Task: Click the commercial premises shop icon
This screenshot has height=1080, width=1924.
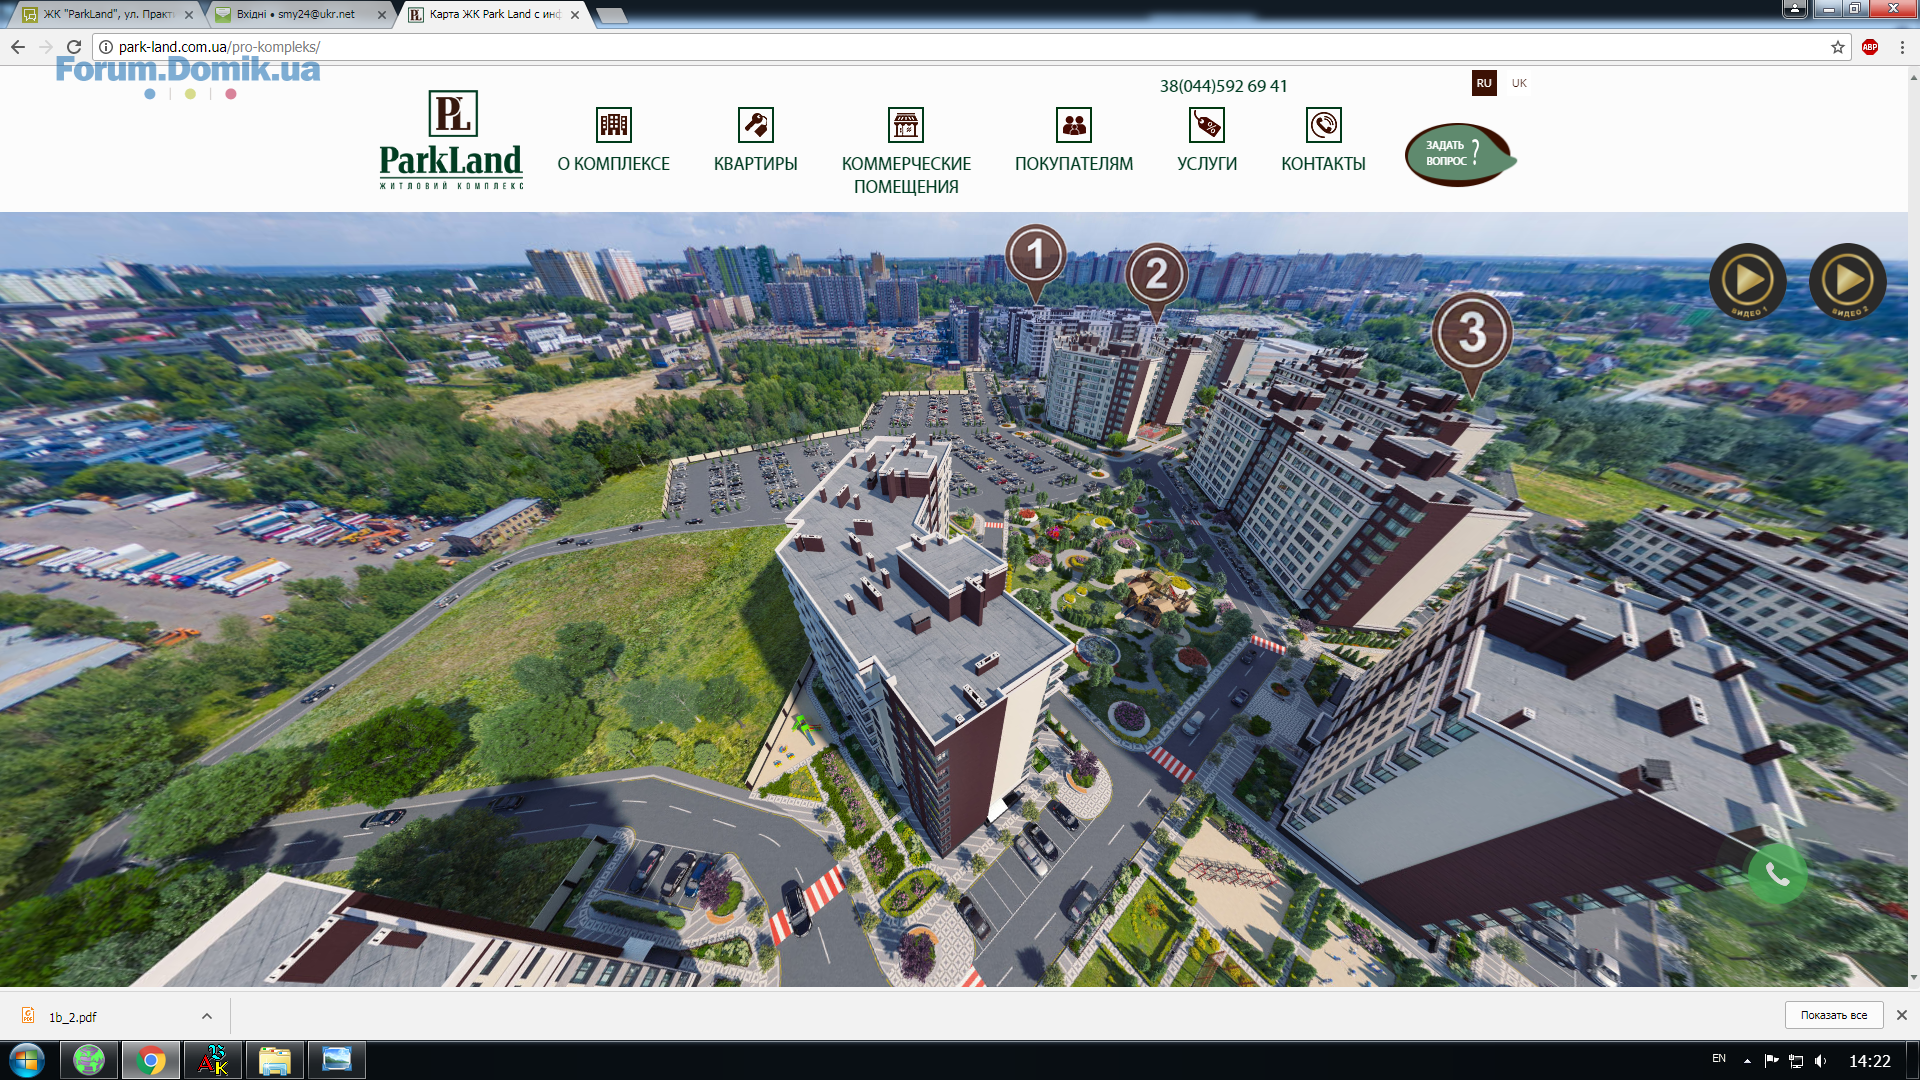Action: (906, 125)
